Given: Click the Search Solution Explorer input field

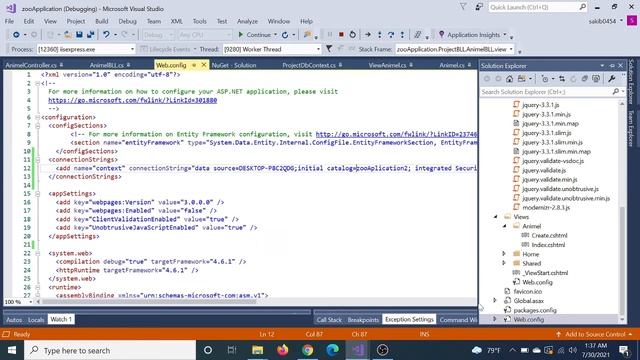Looking at the screenshot, I should pyautogui.click(x=546, y=92).
